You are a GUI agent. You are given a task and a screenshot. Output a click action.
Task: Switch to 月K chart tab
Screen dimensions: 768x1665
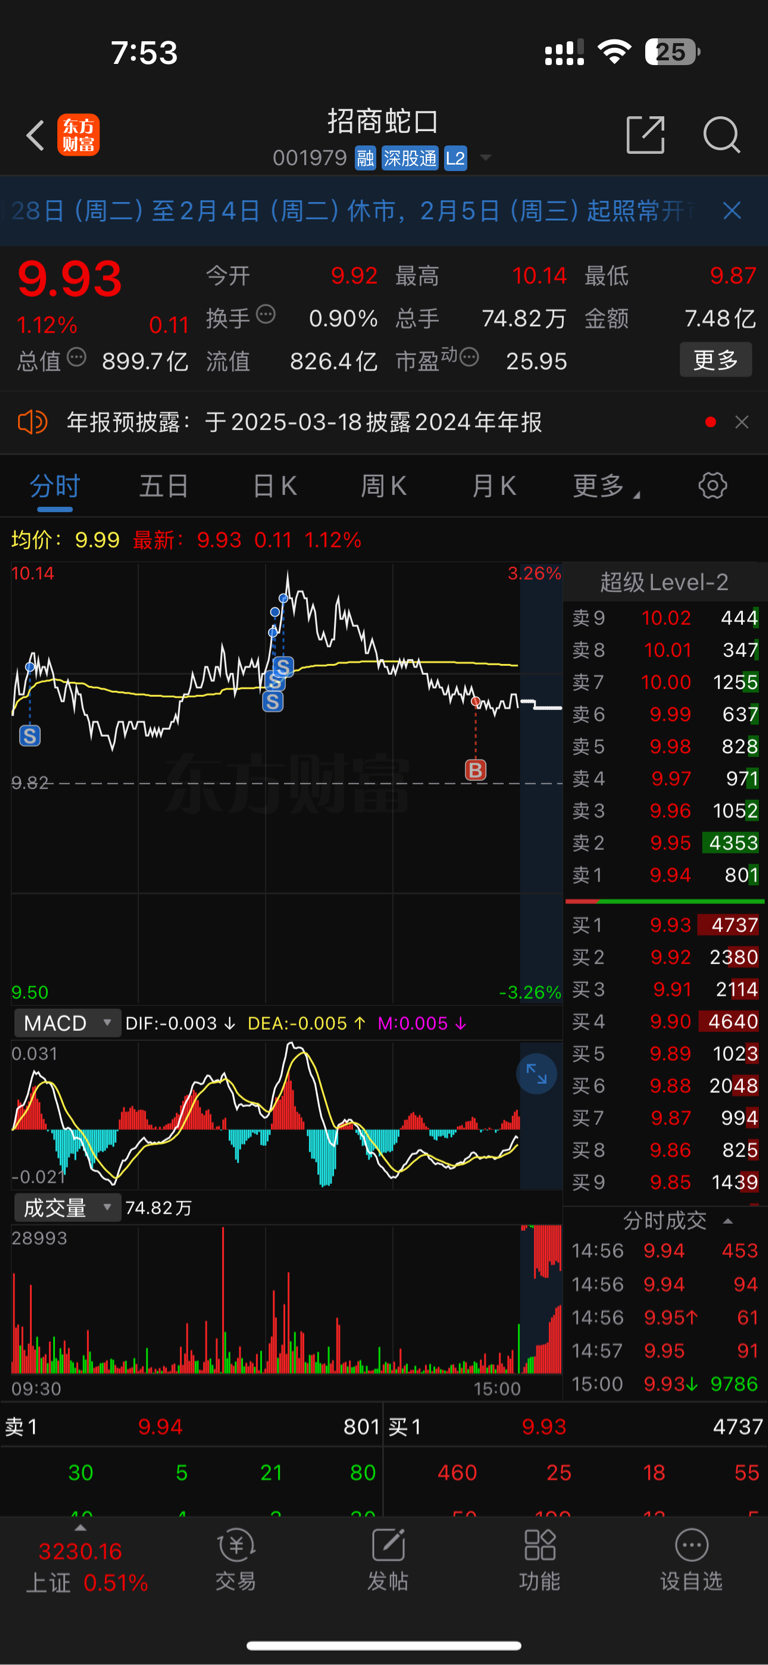pos(494,486)
